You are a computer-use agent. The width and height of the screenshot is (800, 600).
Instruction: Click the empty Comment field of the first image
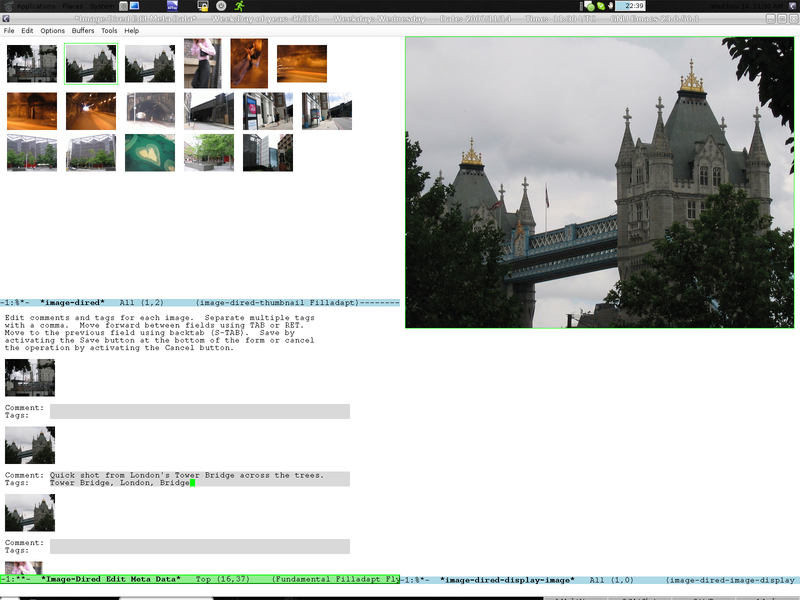(x=200, y=407)
